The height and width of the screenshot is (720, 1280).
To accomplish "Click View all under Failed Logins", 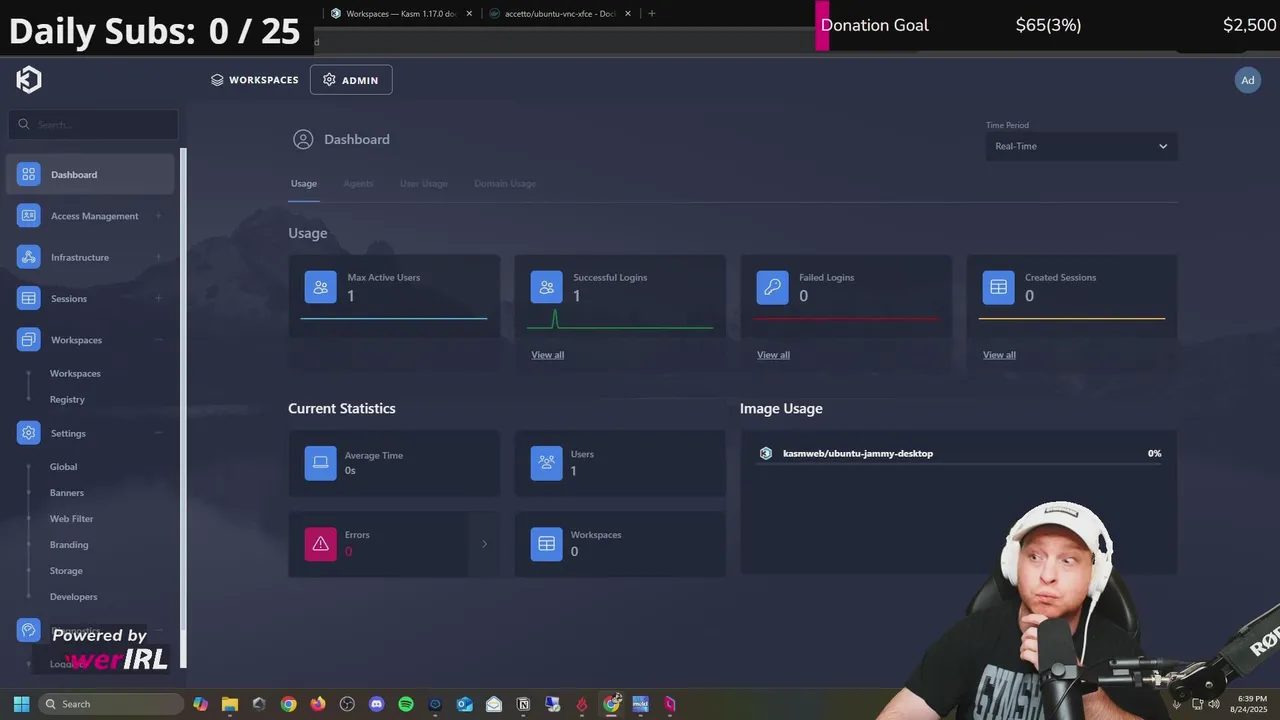I will (774, 355).
